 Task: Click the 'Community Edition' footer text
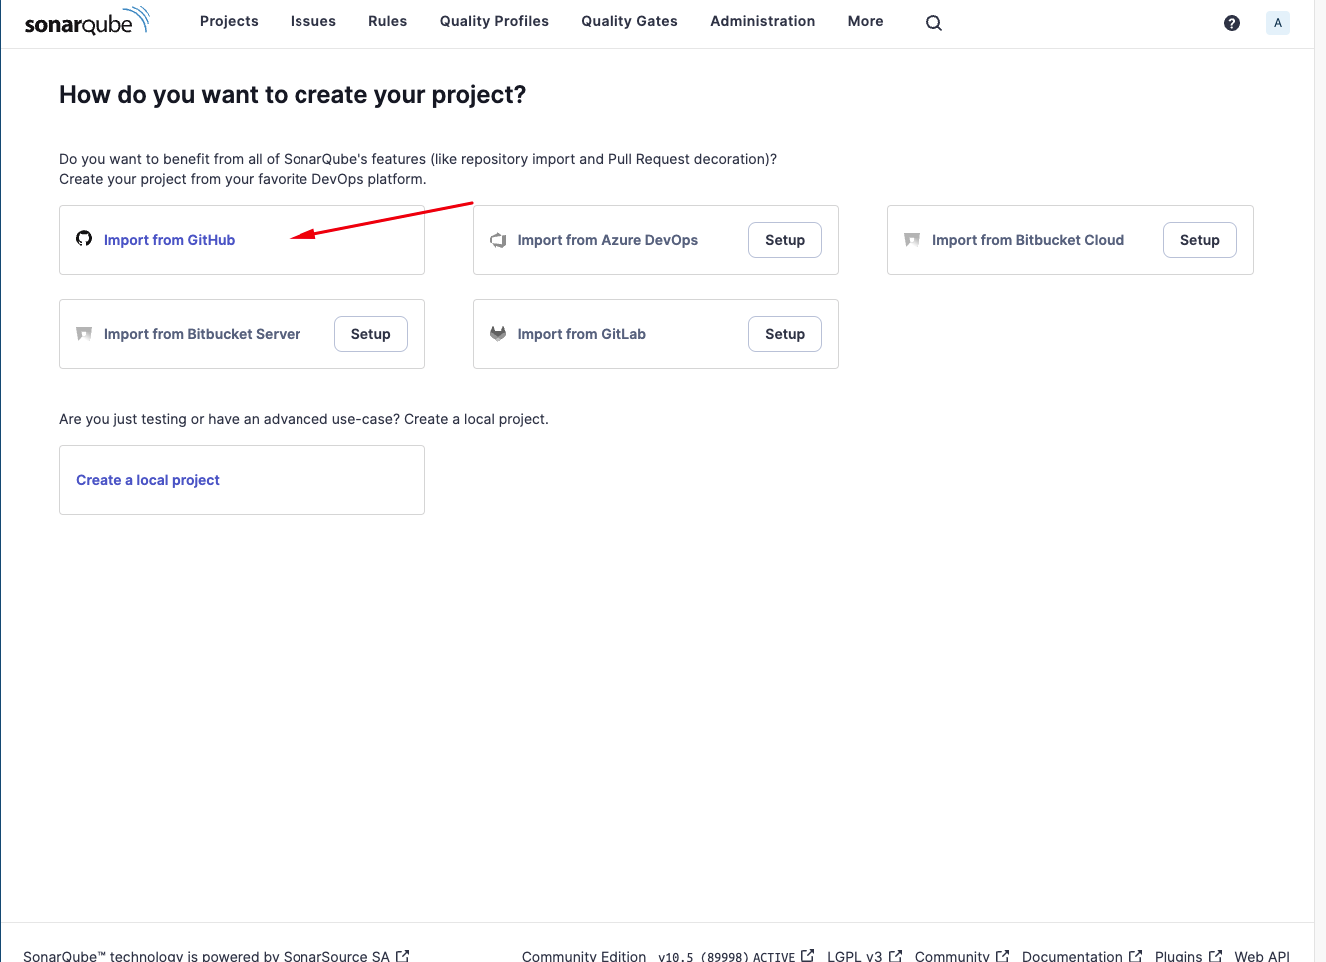[x=584, y=956]
